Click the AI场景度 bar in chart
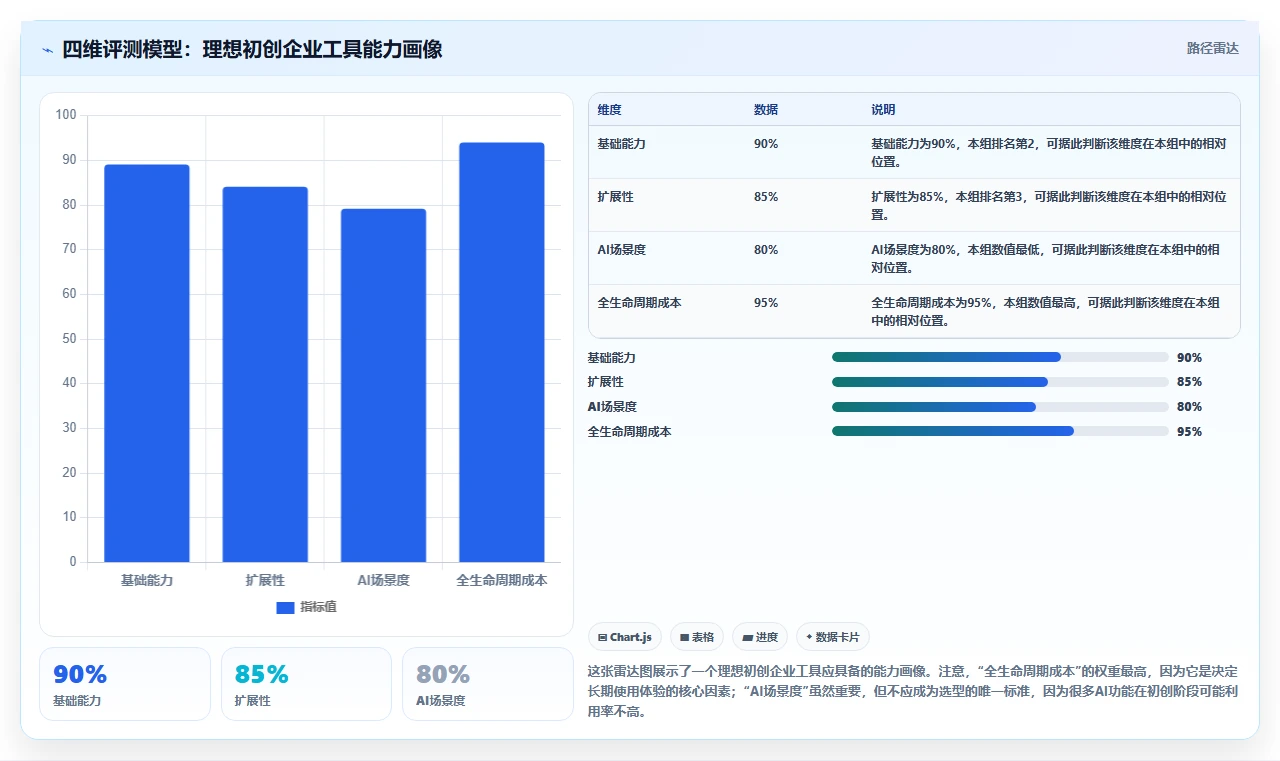1280x761 pixels. pos(383,385)
